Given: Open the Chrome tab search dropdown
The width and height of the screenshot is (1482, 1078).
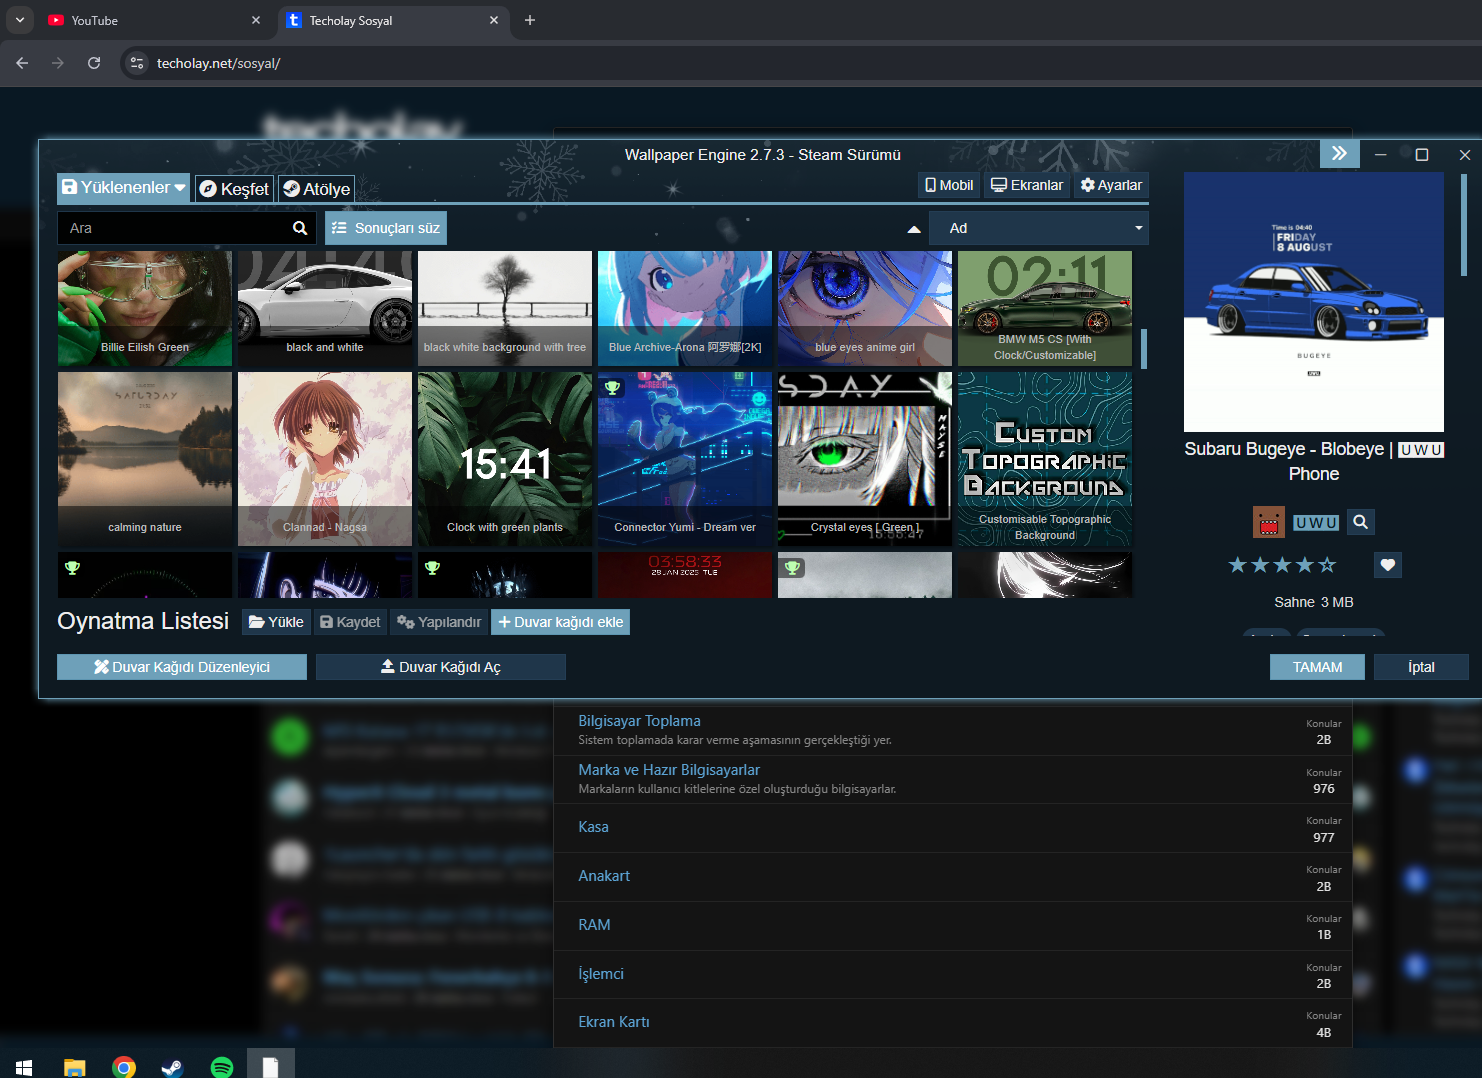Looking at the screenshot, I should click(19, 20).
